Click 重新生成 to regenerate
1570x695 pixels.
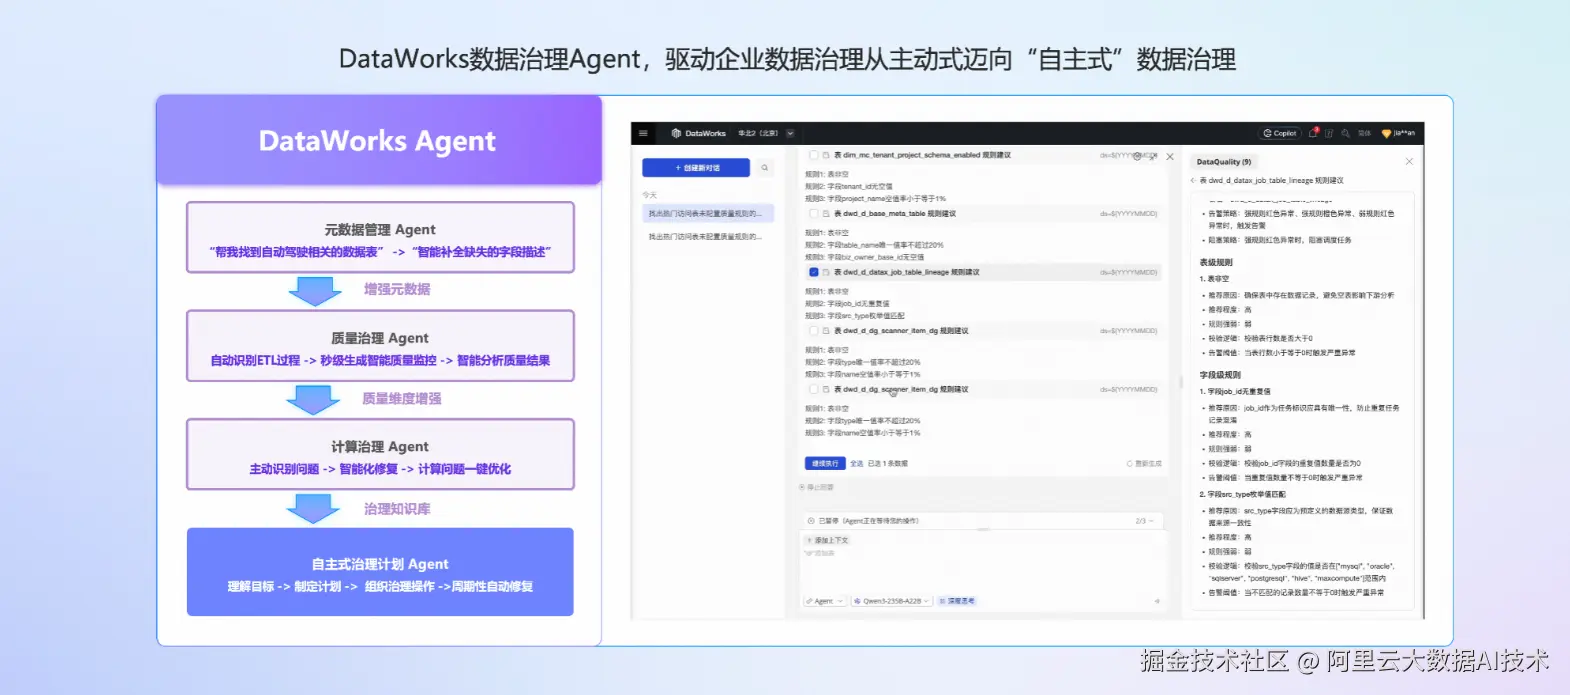1144,464
